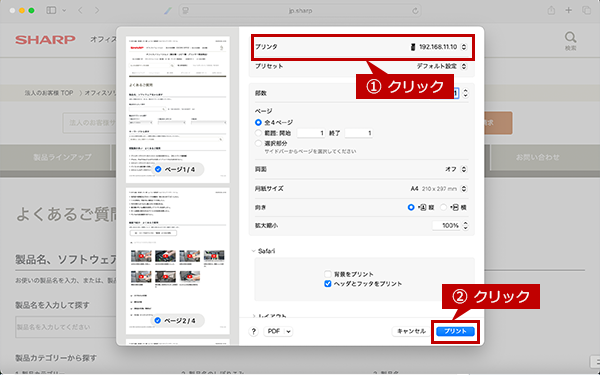
Task: Select the 全4ページ radio button
Action: [259, 122]
